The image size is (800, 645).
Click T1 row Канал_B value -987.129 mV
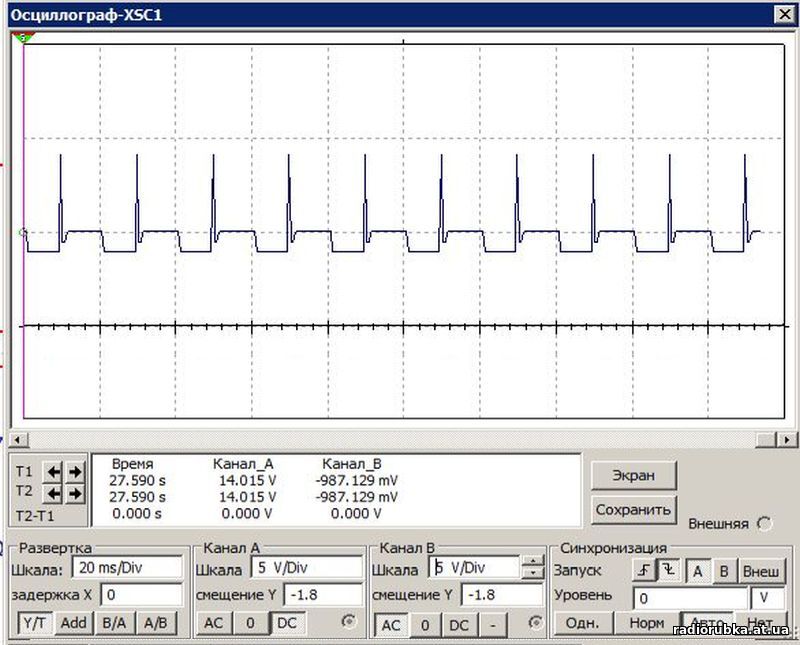[x=357, y=481]
